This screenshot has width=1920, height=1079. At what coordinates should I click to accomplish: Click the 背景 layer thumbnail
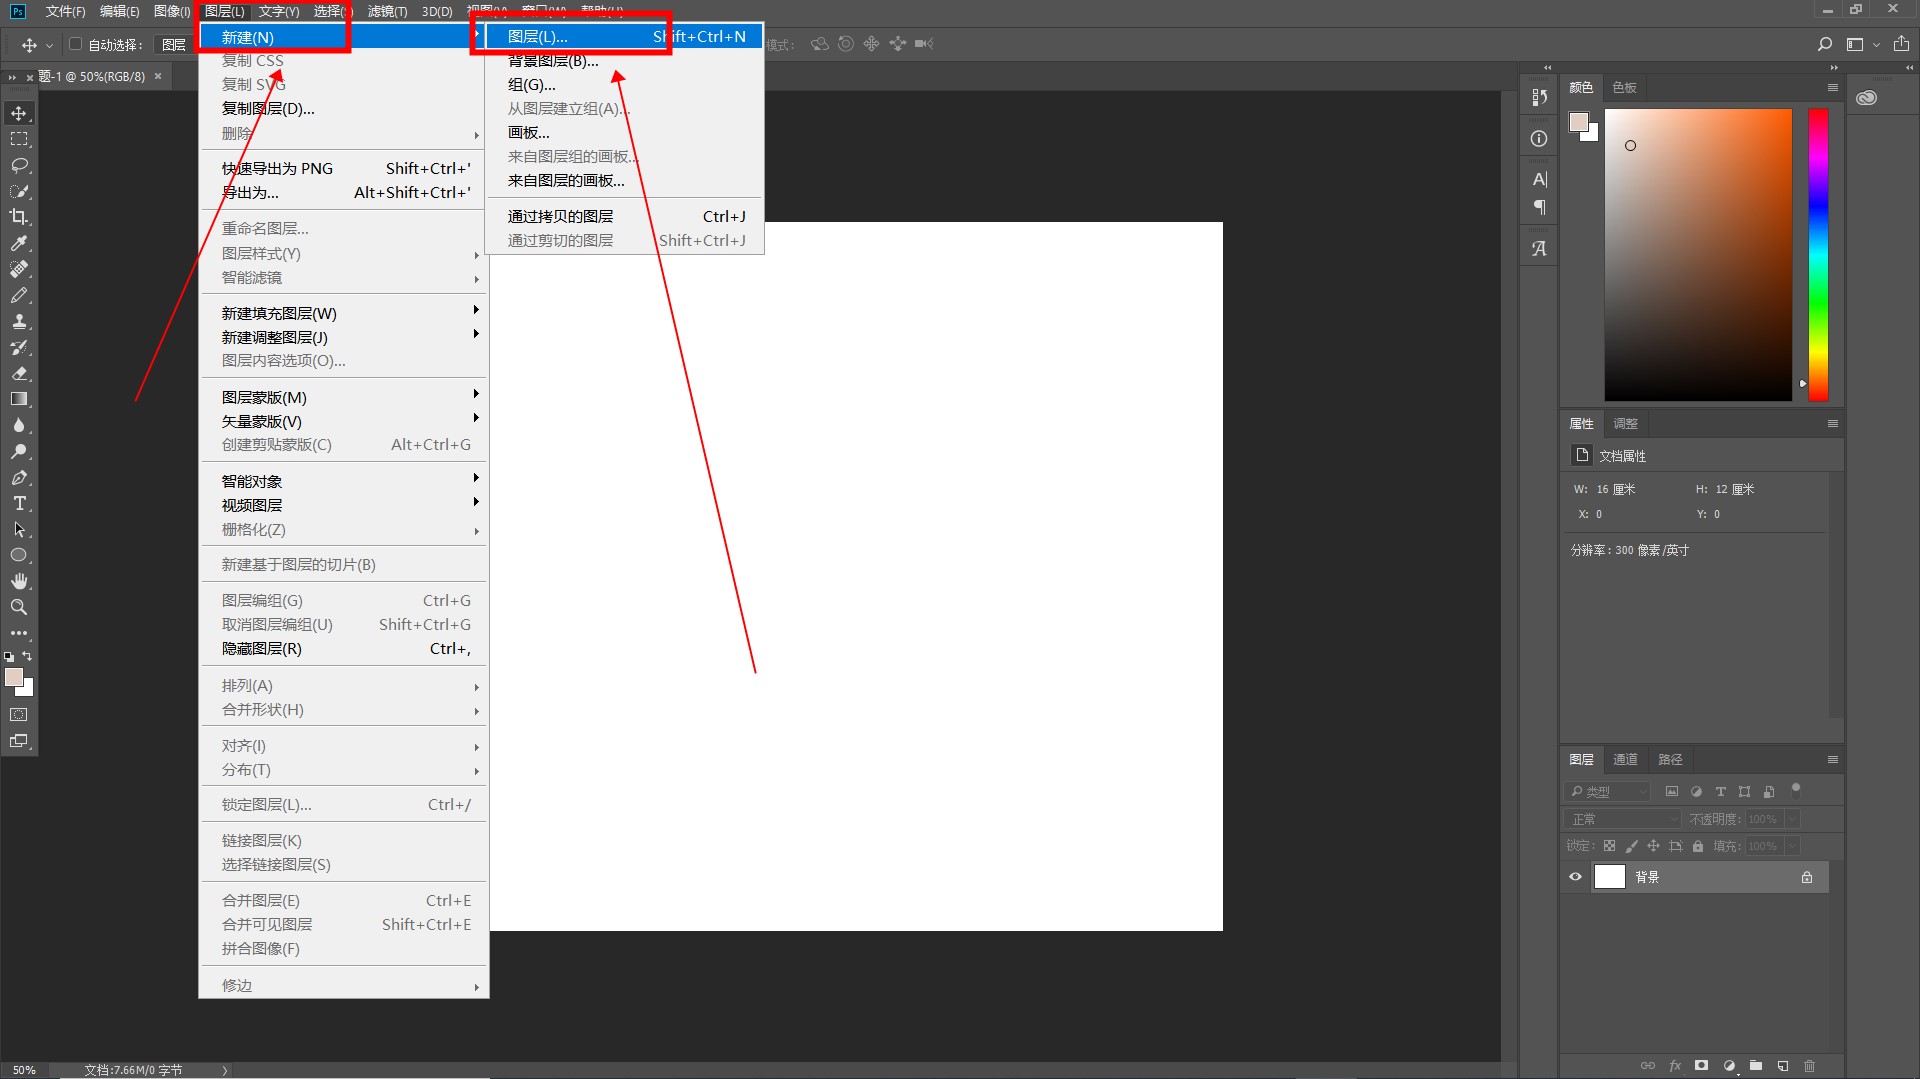point(1609,877)
